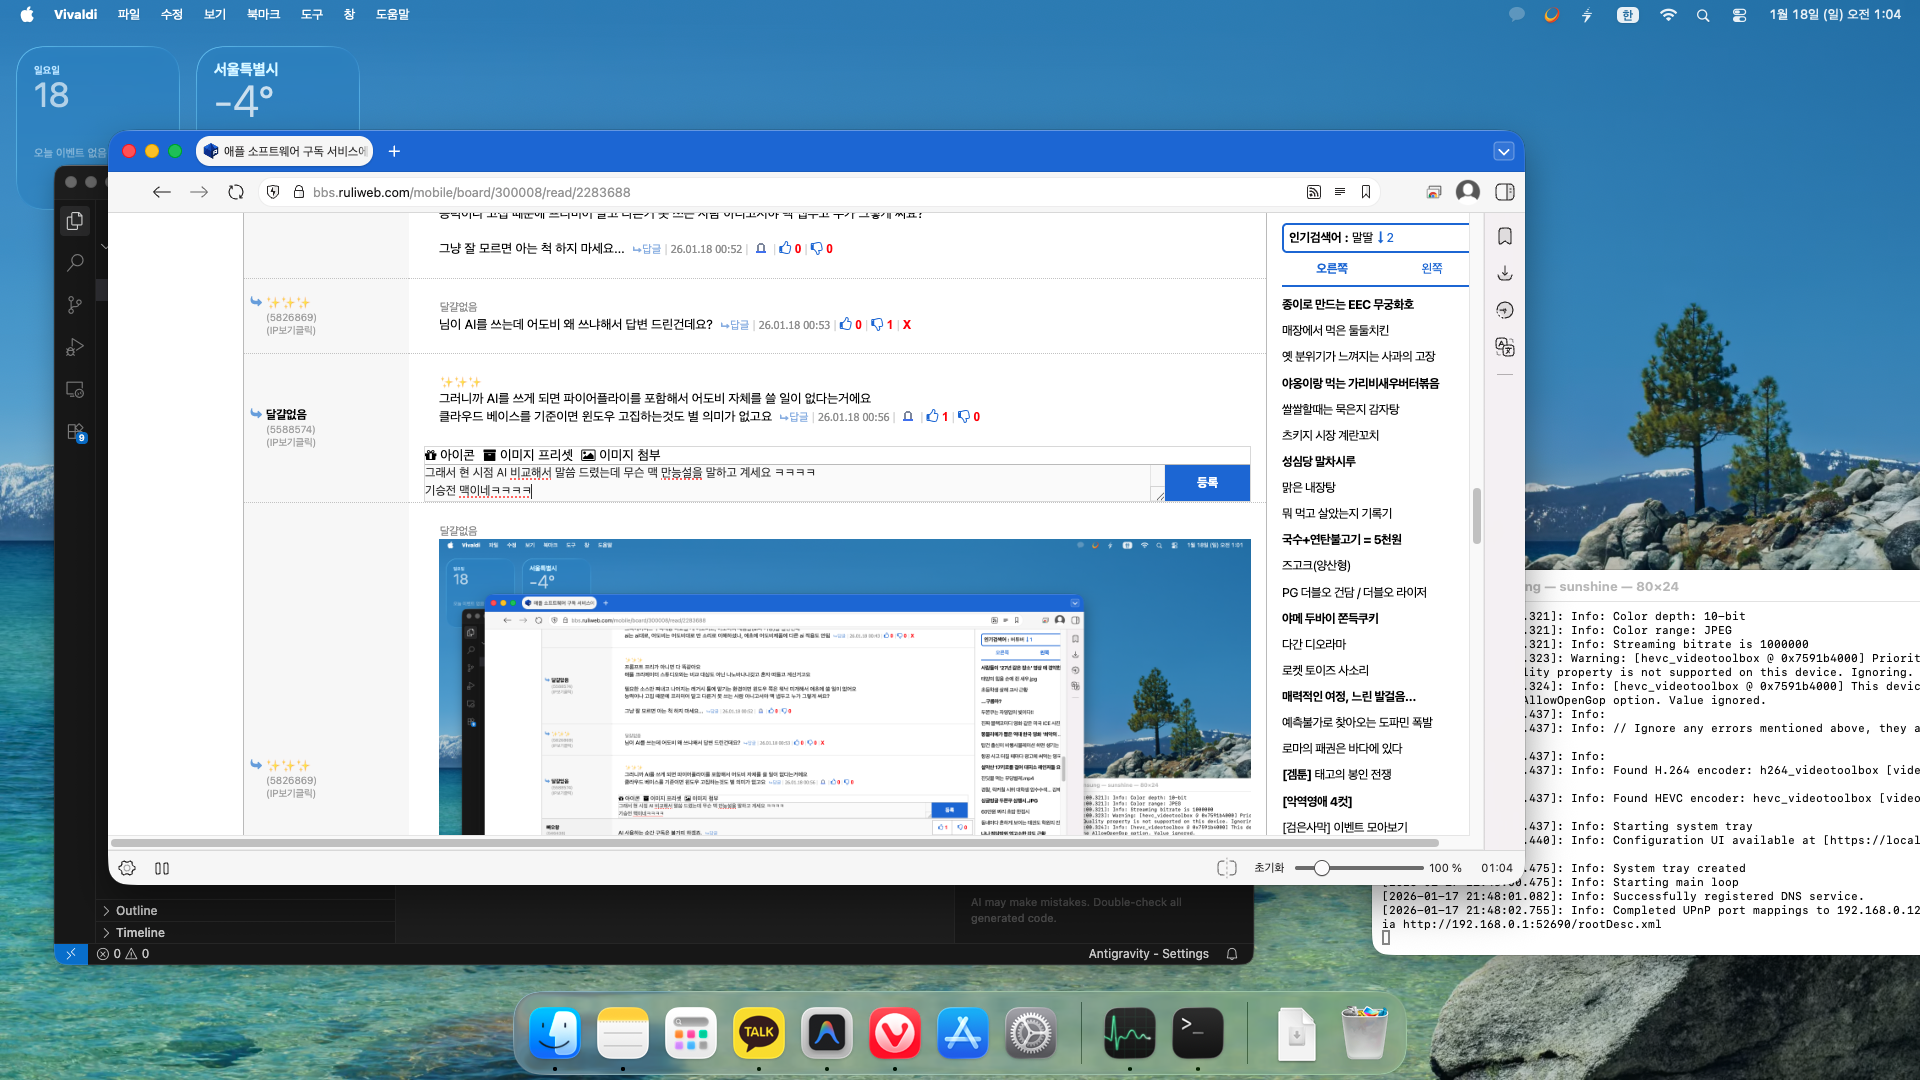
Task: Open the History panel icon
Action: [1504, 310]
